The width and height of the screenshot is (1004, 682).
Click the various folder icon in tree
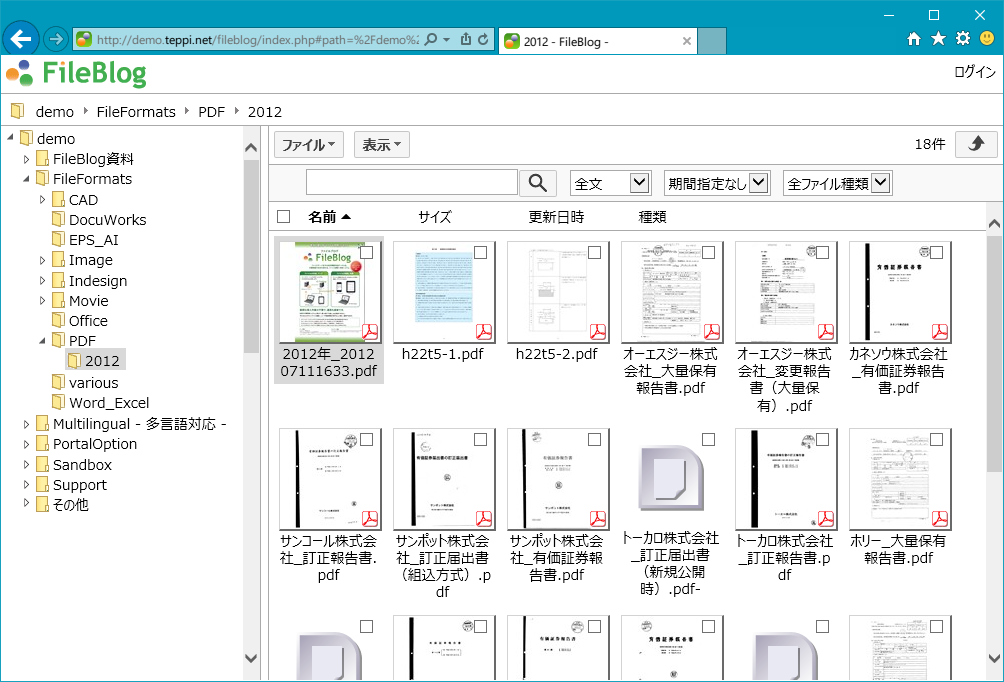coord(58,382)
